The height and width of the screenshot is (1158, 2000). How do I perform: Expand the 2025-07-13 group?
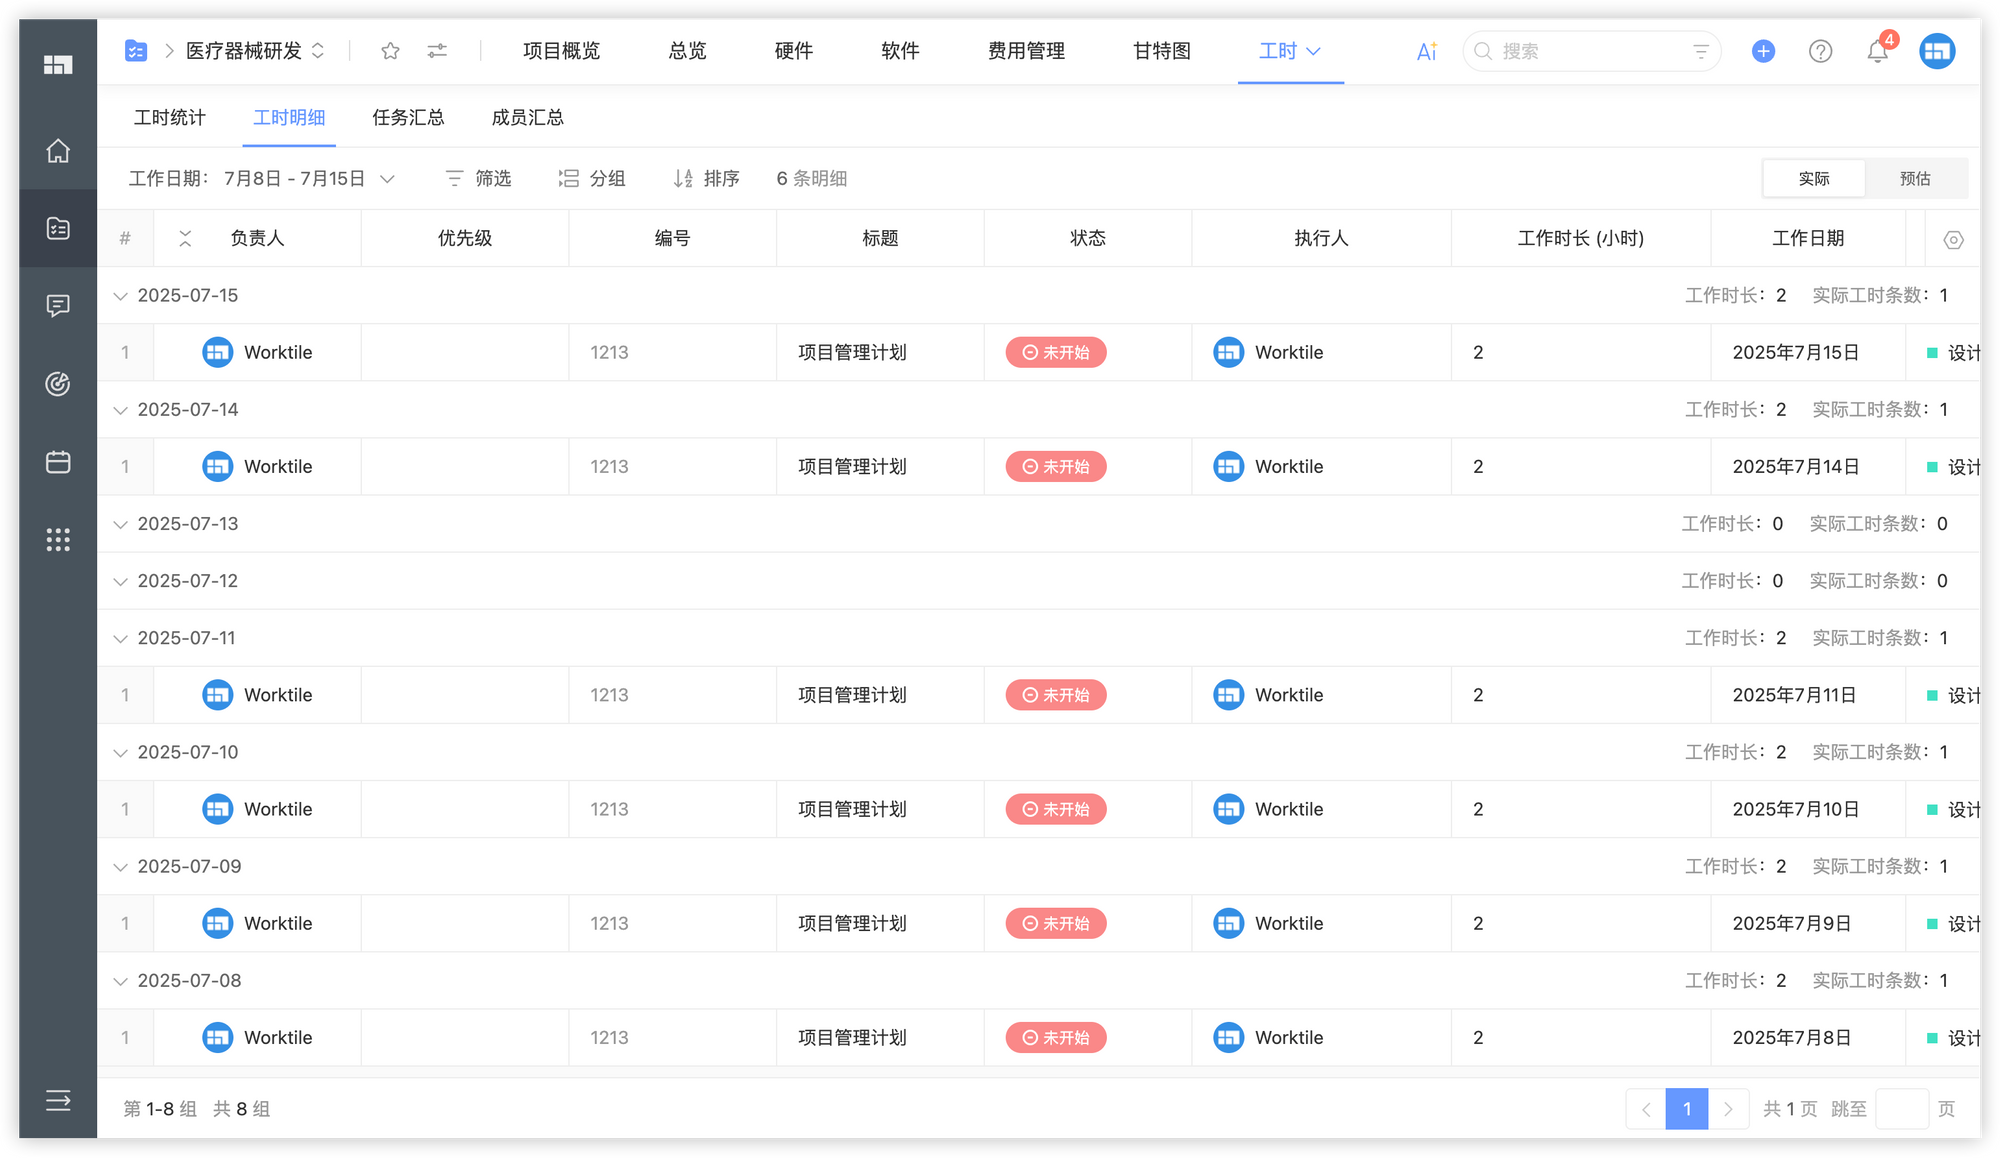120,524
